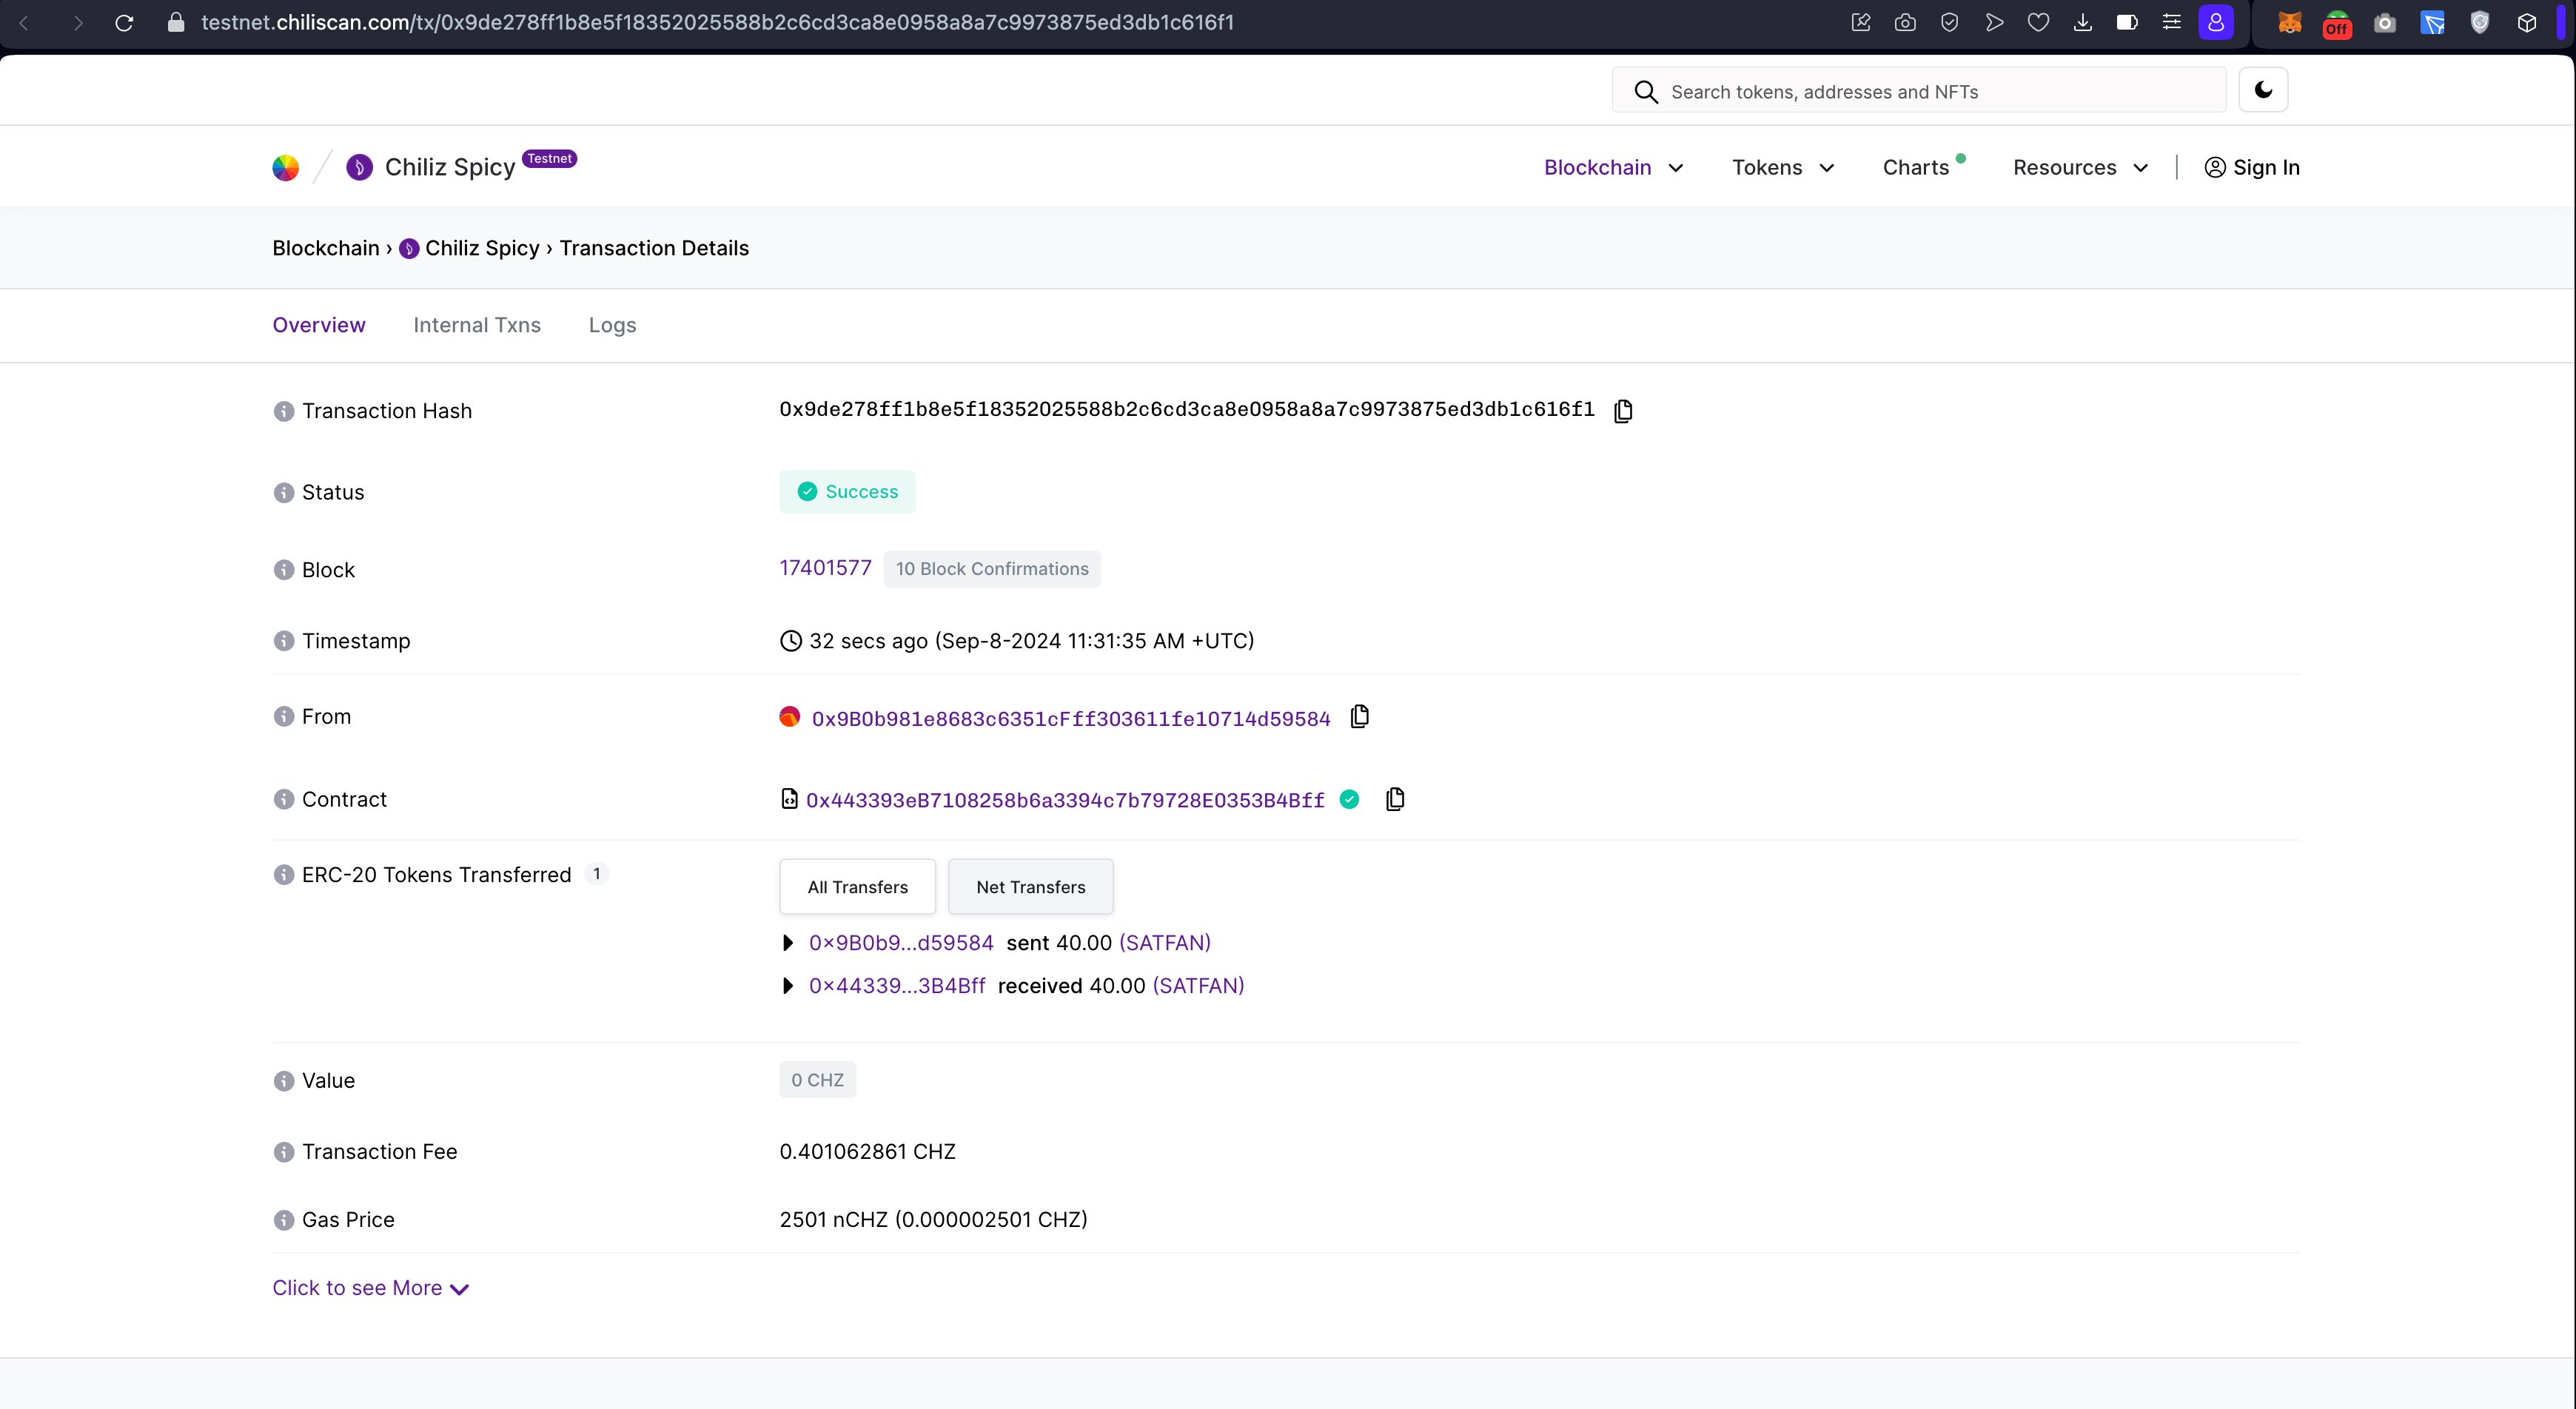Click the snapshot camera icon in address bar
This screenshot has width=2576, height=1409.
1905,22
